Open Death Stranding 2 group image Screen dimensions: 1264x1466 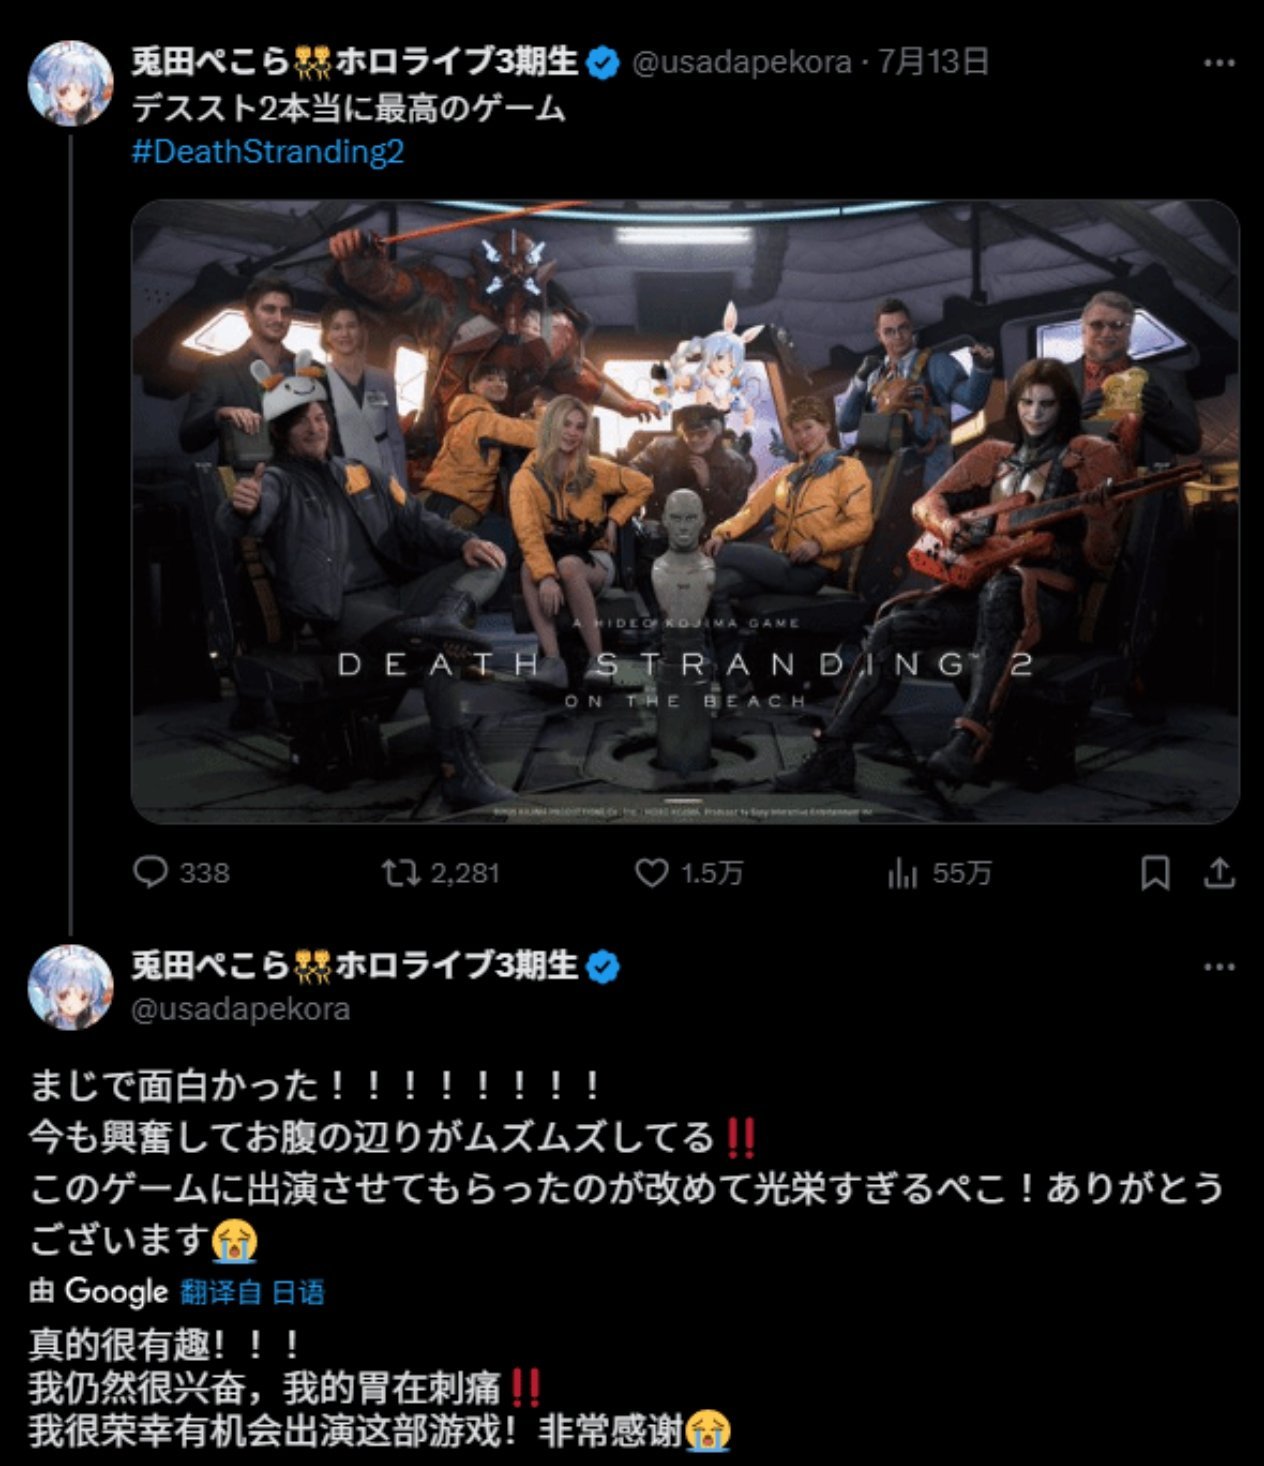click(685, 511)
